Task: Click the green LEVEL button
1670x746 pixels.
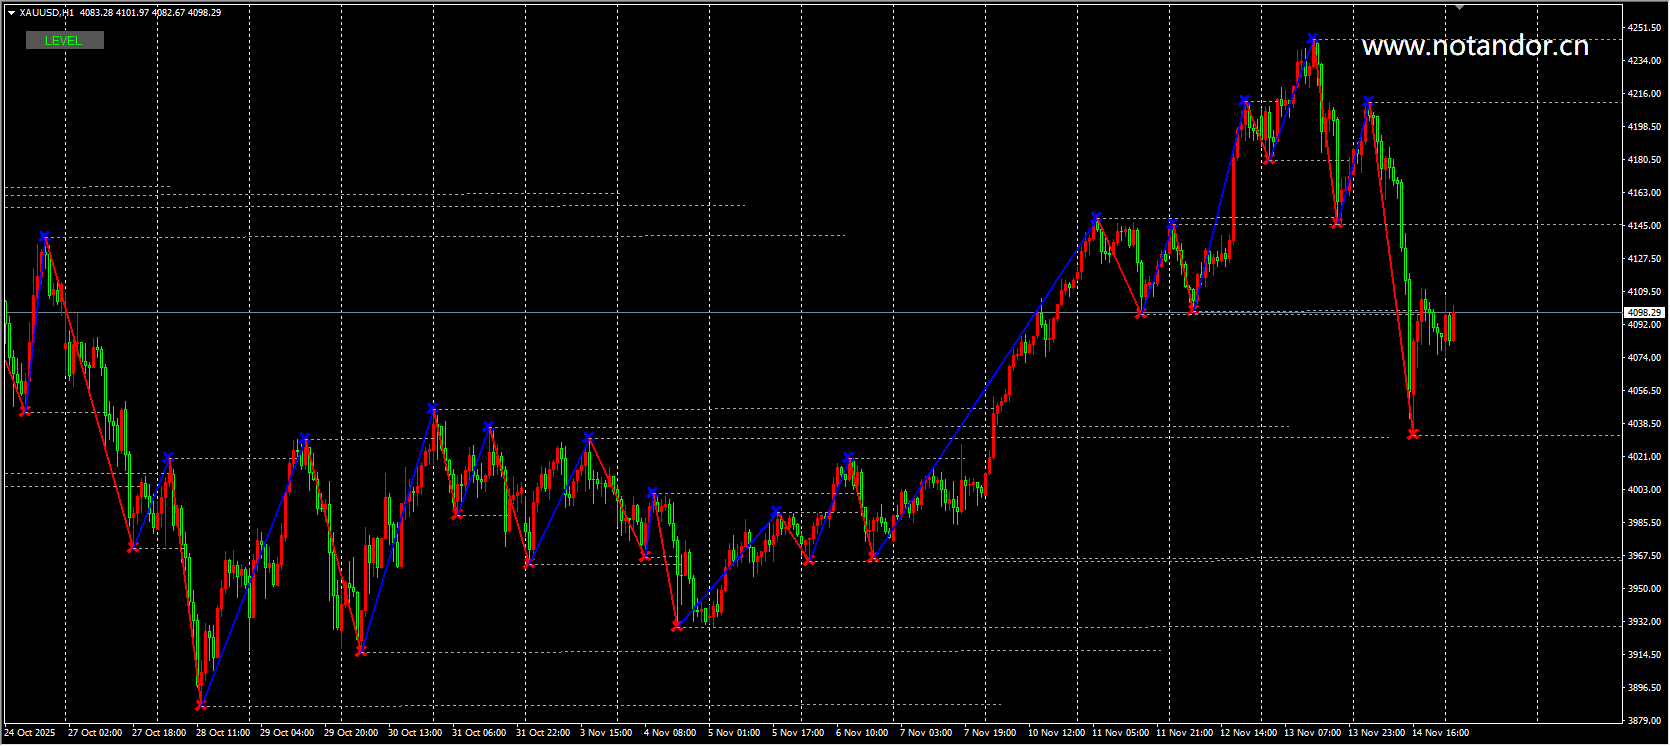Action: (x=64, y=40)
